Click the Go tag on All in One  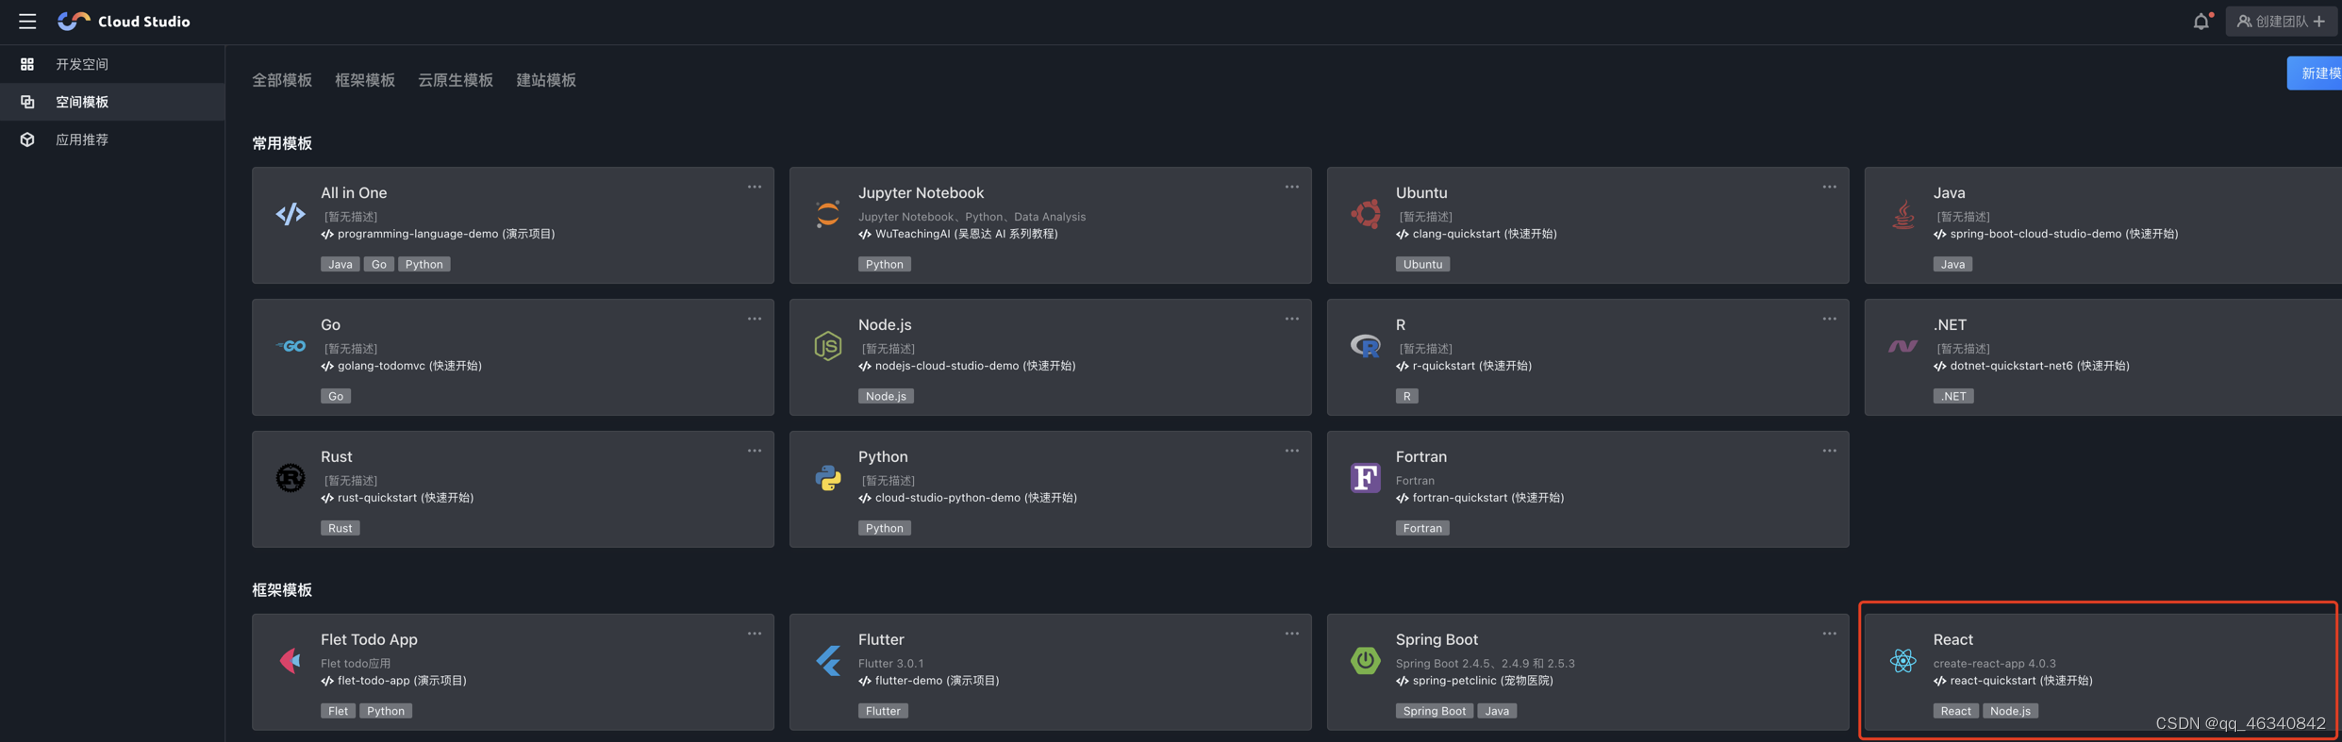click(379, 264)
